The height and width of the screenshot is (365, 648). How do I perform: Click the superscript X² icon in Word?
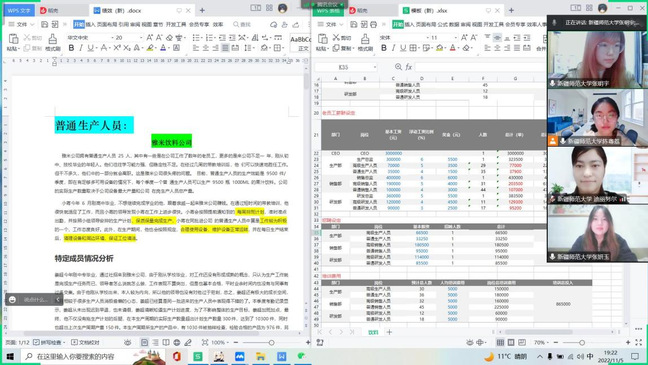pyautogui.click(x=117, y=48)
